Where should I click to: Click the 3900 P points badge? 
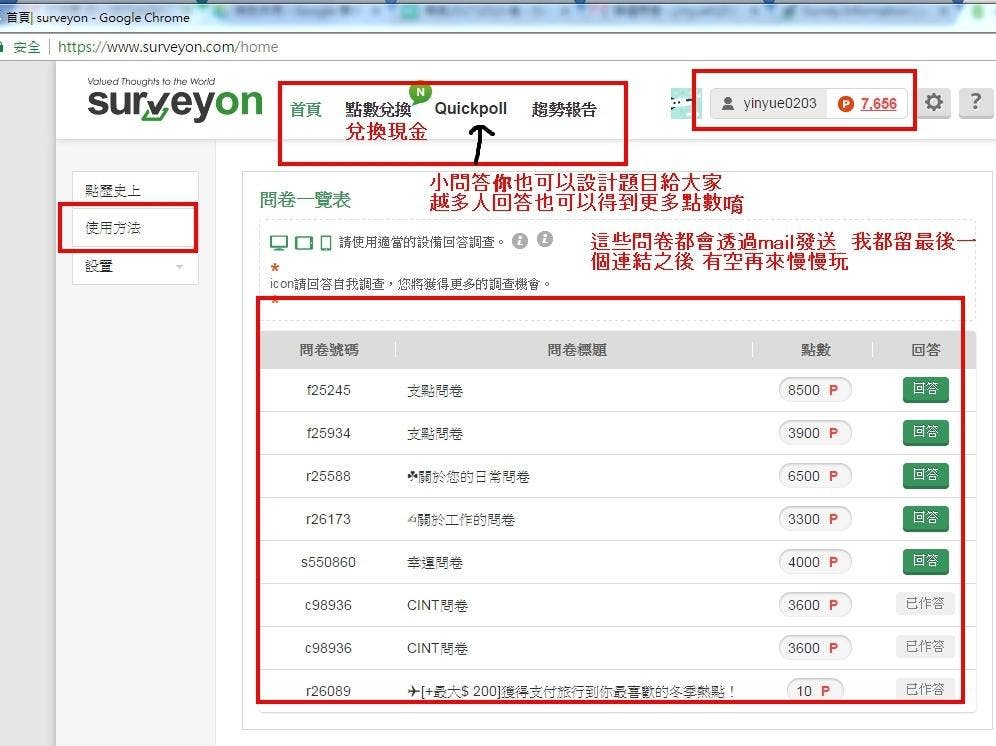point(814,433)
